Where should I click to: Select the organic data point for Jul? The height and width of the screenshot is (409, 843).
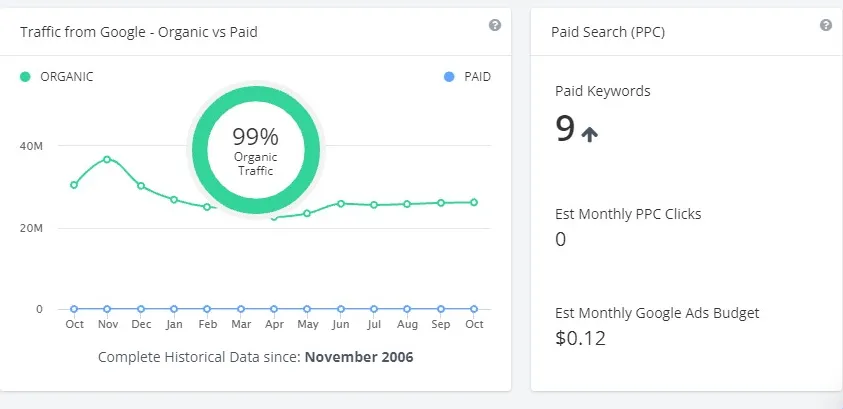374,205
